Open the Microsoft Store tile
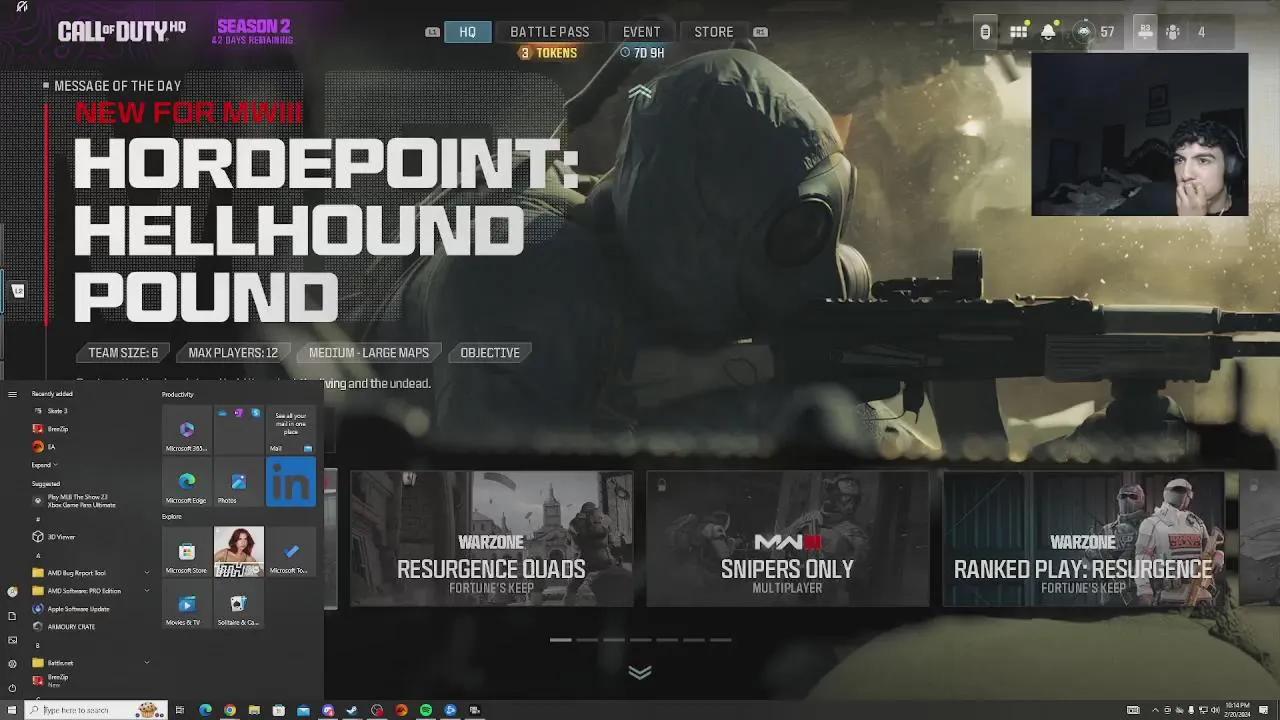Viewport: 1280px width, 720px height. pyautogui.click(x=187, y=552)
